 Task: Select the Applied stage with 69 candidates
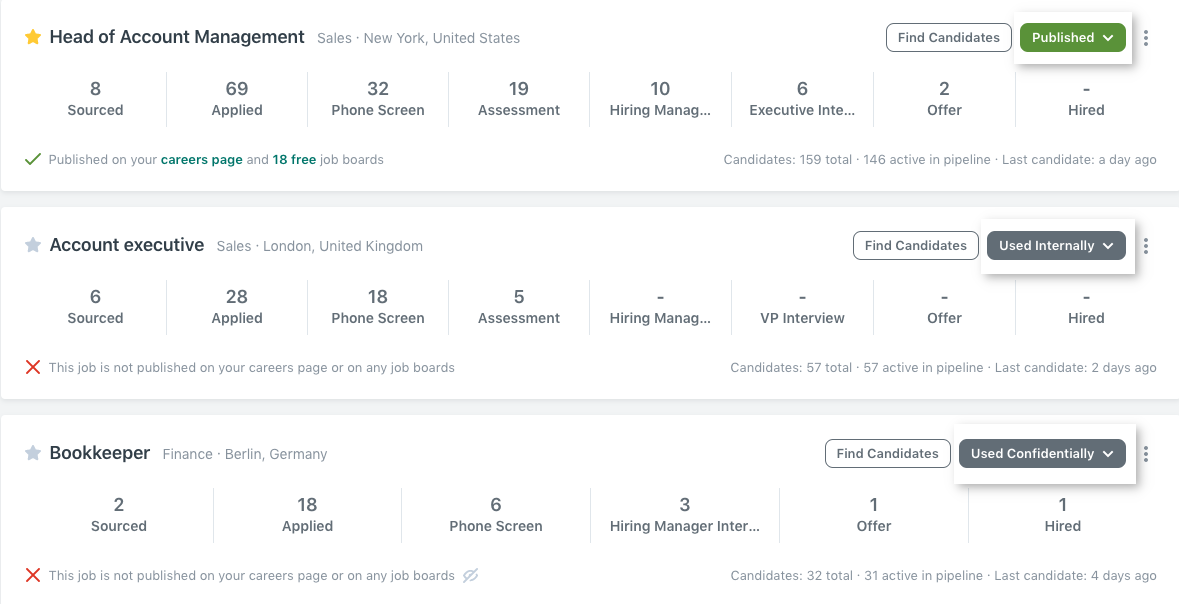tap(237, 98)
